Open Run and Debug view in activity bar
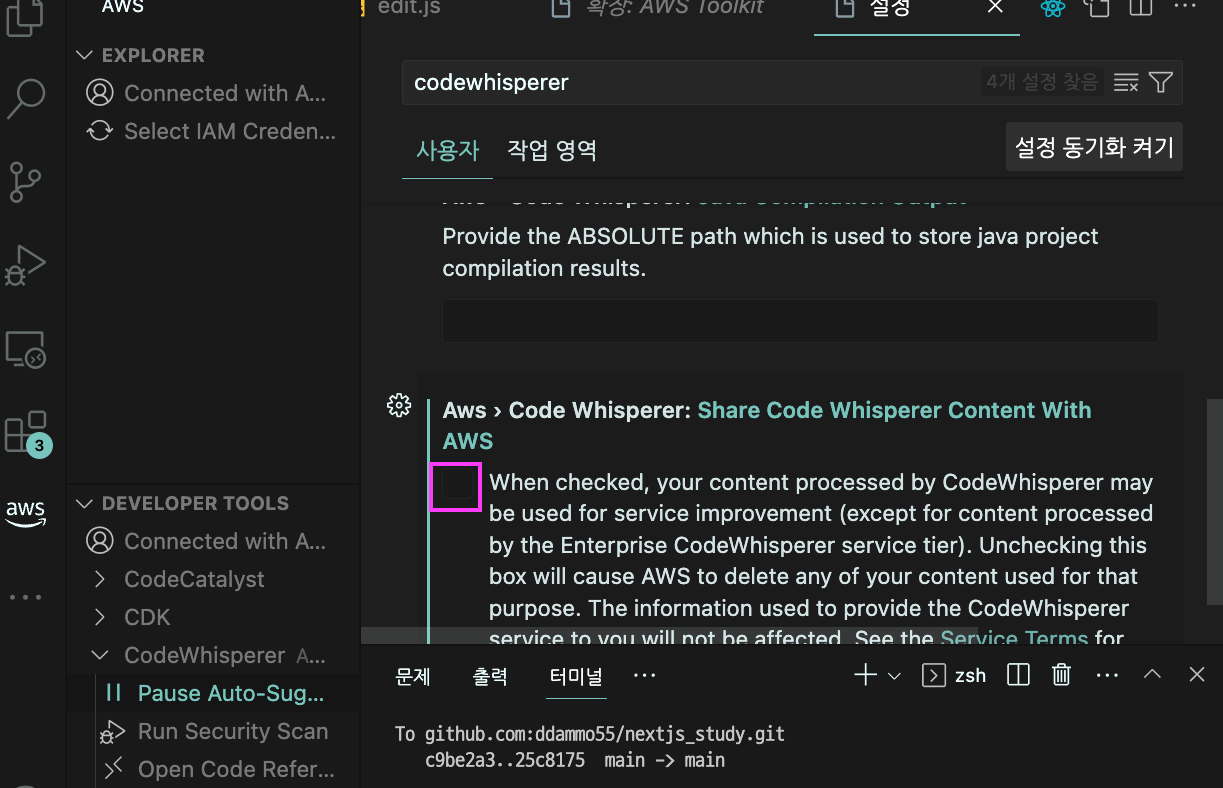 [25, 265]
